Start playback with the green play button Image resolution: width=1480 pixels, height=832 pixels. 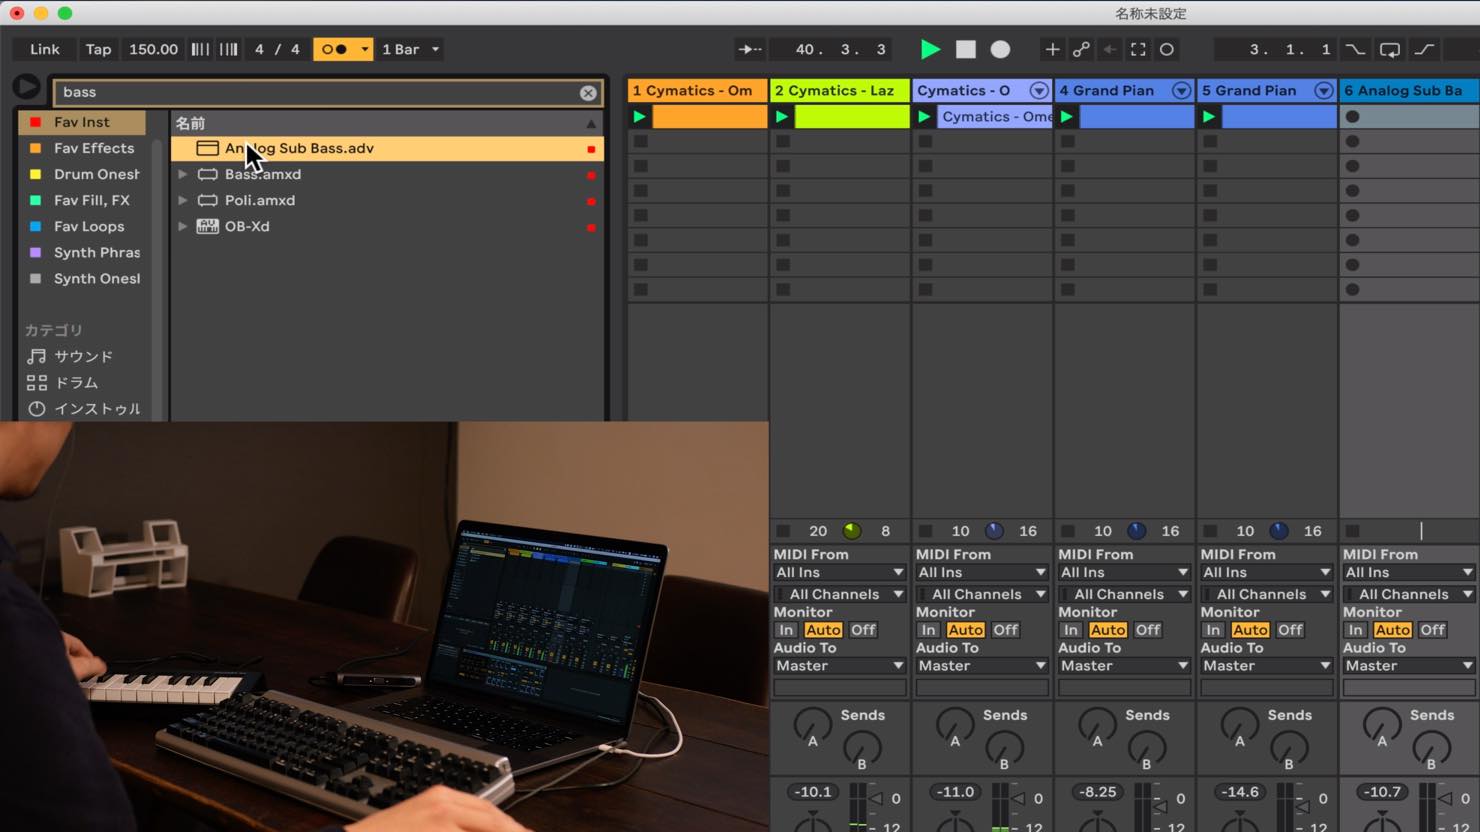pyautogui.click(x=930, y=49)
